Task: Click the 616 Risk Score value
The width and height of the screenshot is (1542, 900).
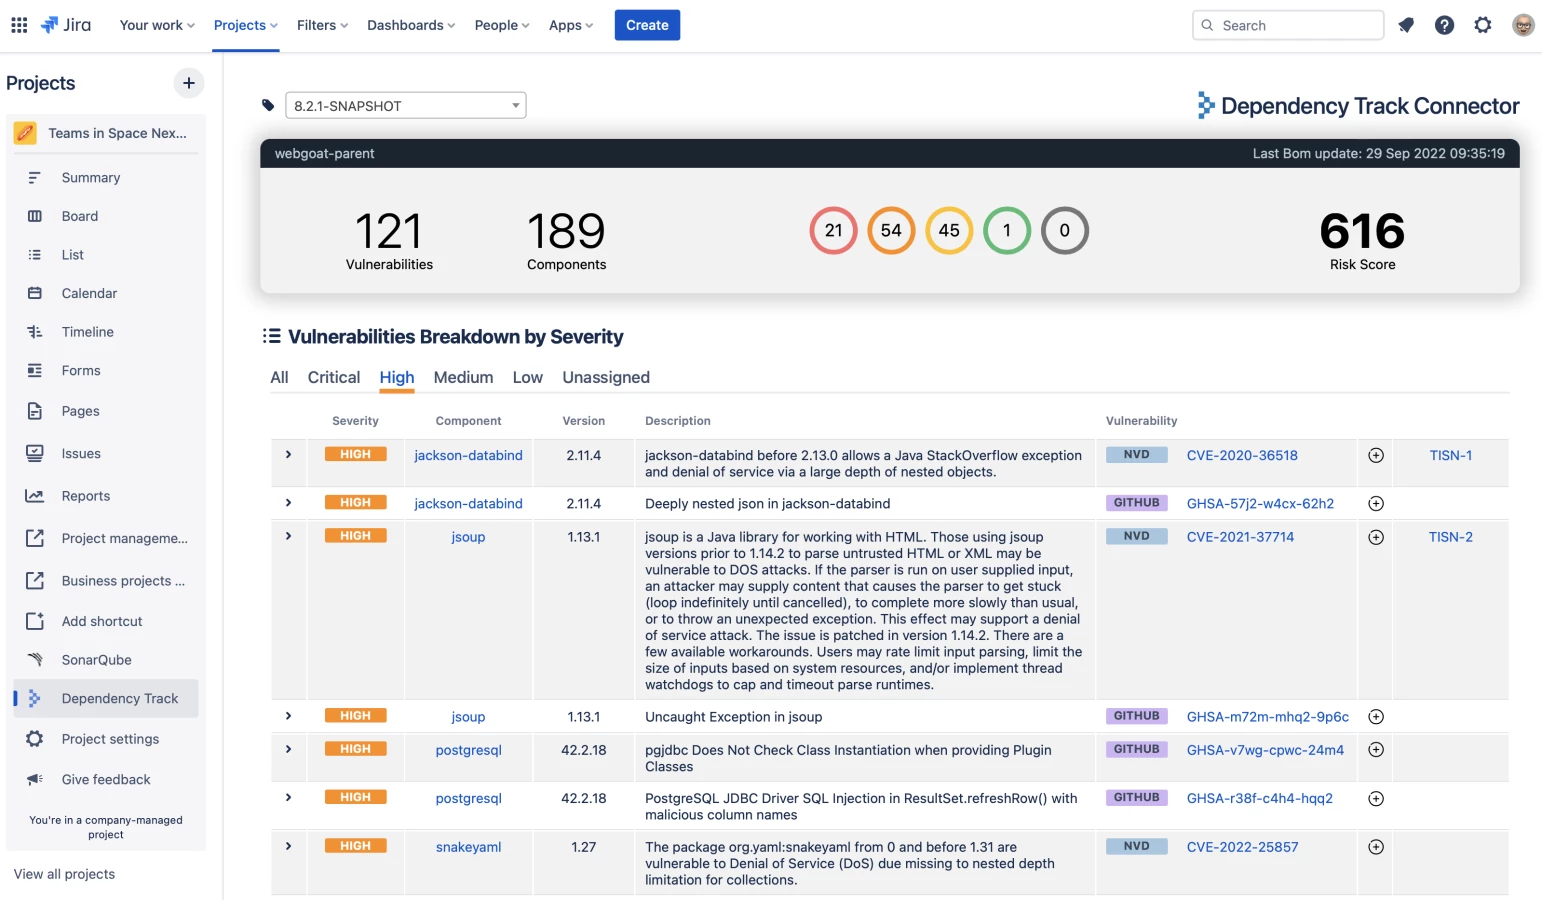Action: coord(1362,231)
